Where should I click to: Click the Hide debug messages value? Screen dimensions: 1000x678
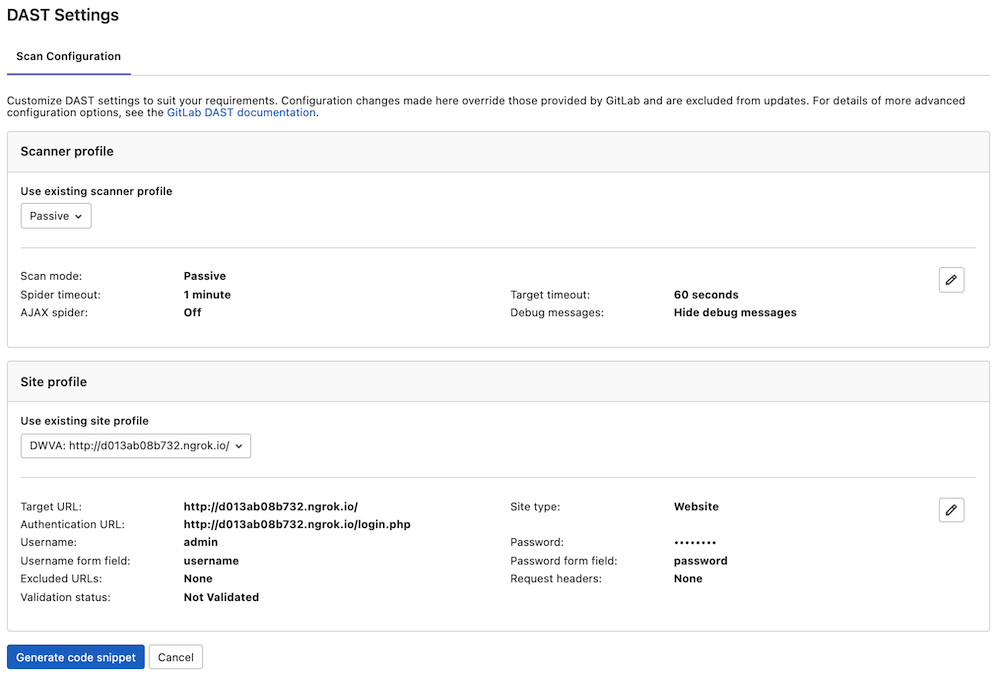(x=735, y=312)
